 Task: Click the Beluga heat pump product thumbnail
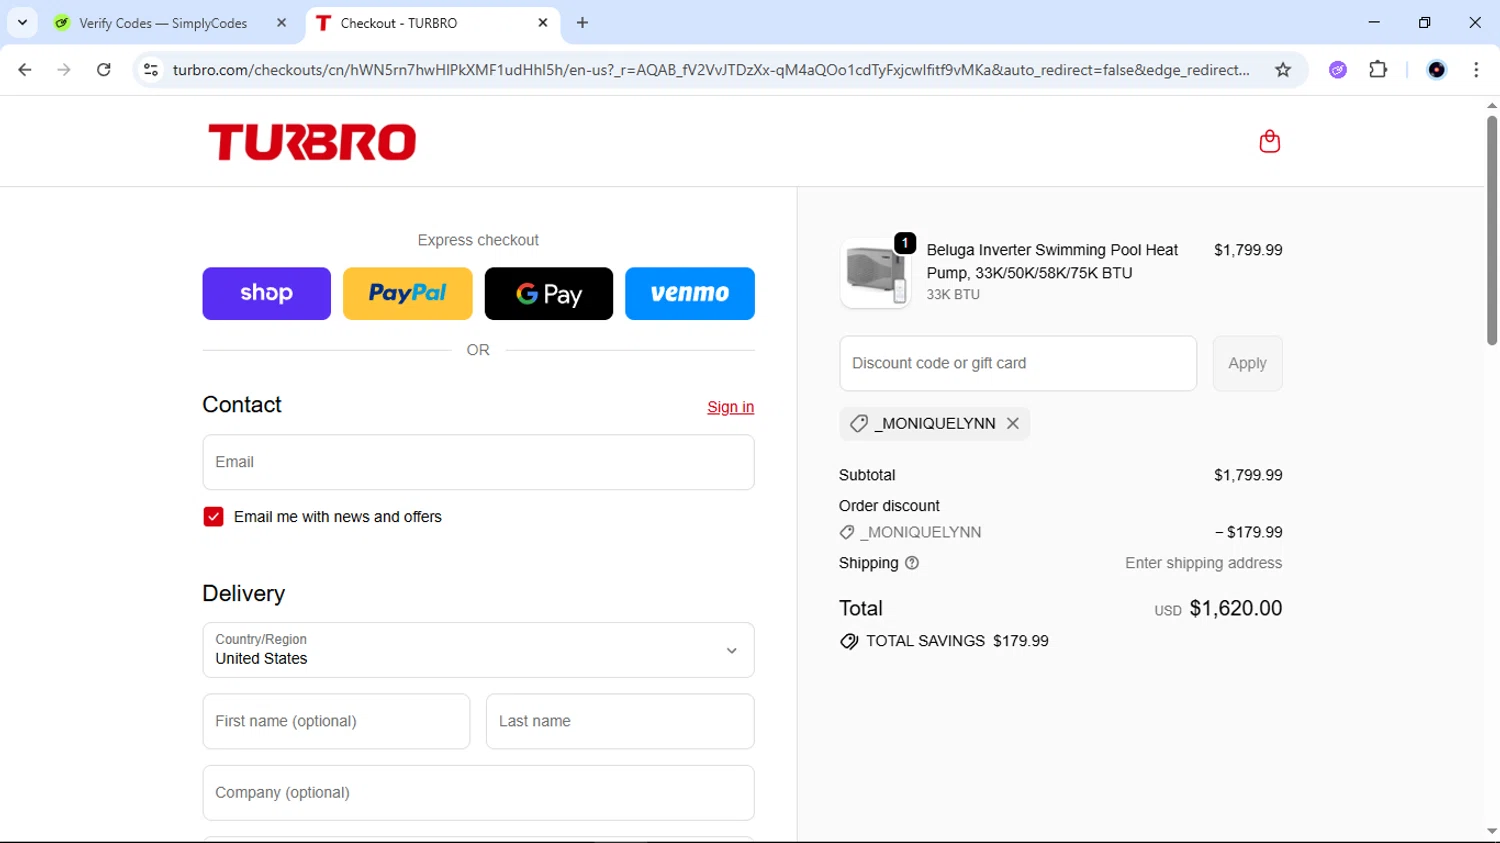pyautogui.click(x=876, y=273)
